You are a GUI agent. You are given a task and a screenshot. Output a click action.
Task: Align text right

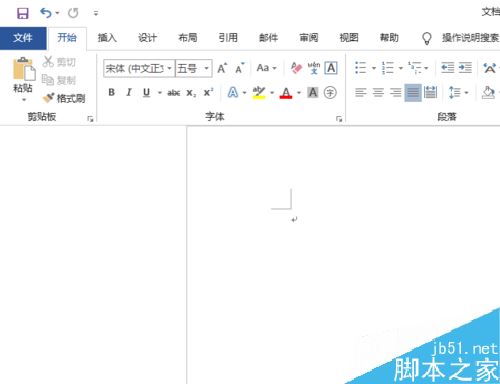pyautogui.click(x=395, y=92)
